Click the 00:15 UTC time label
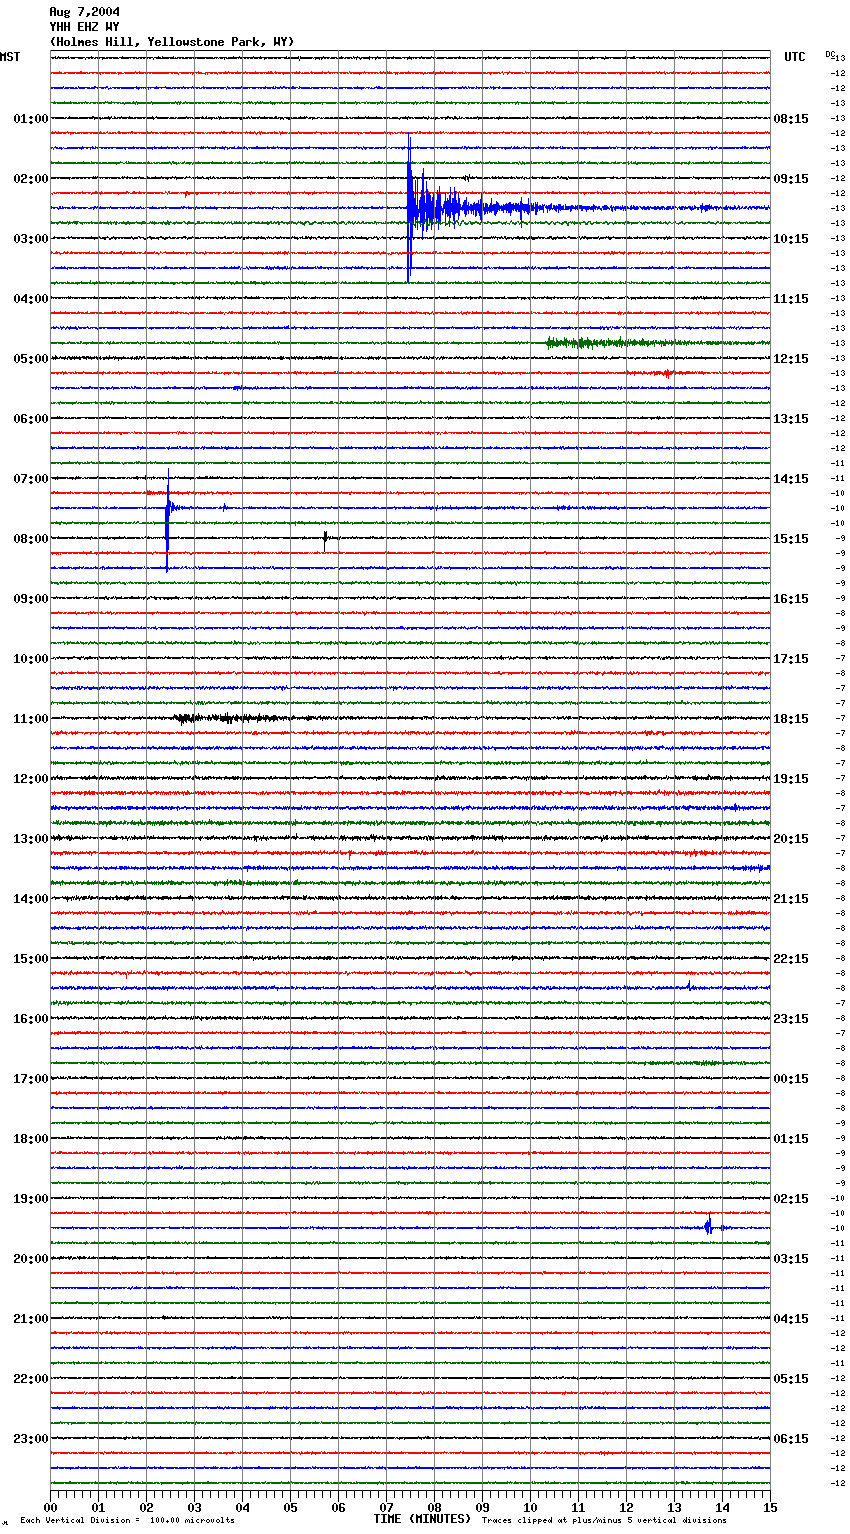The height and width of the screenshot is (1534, 850). [x=791, y=1079]
